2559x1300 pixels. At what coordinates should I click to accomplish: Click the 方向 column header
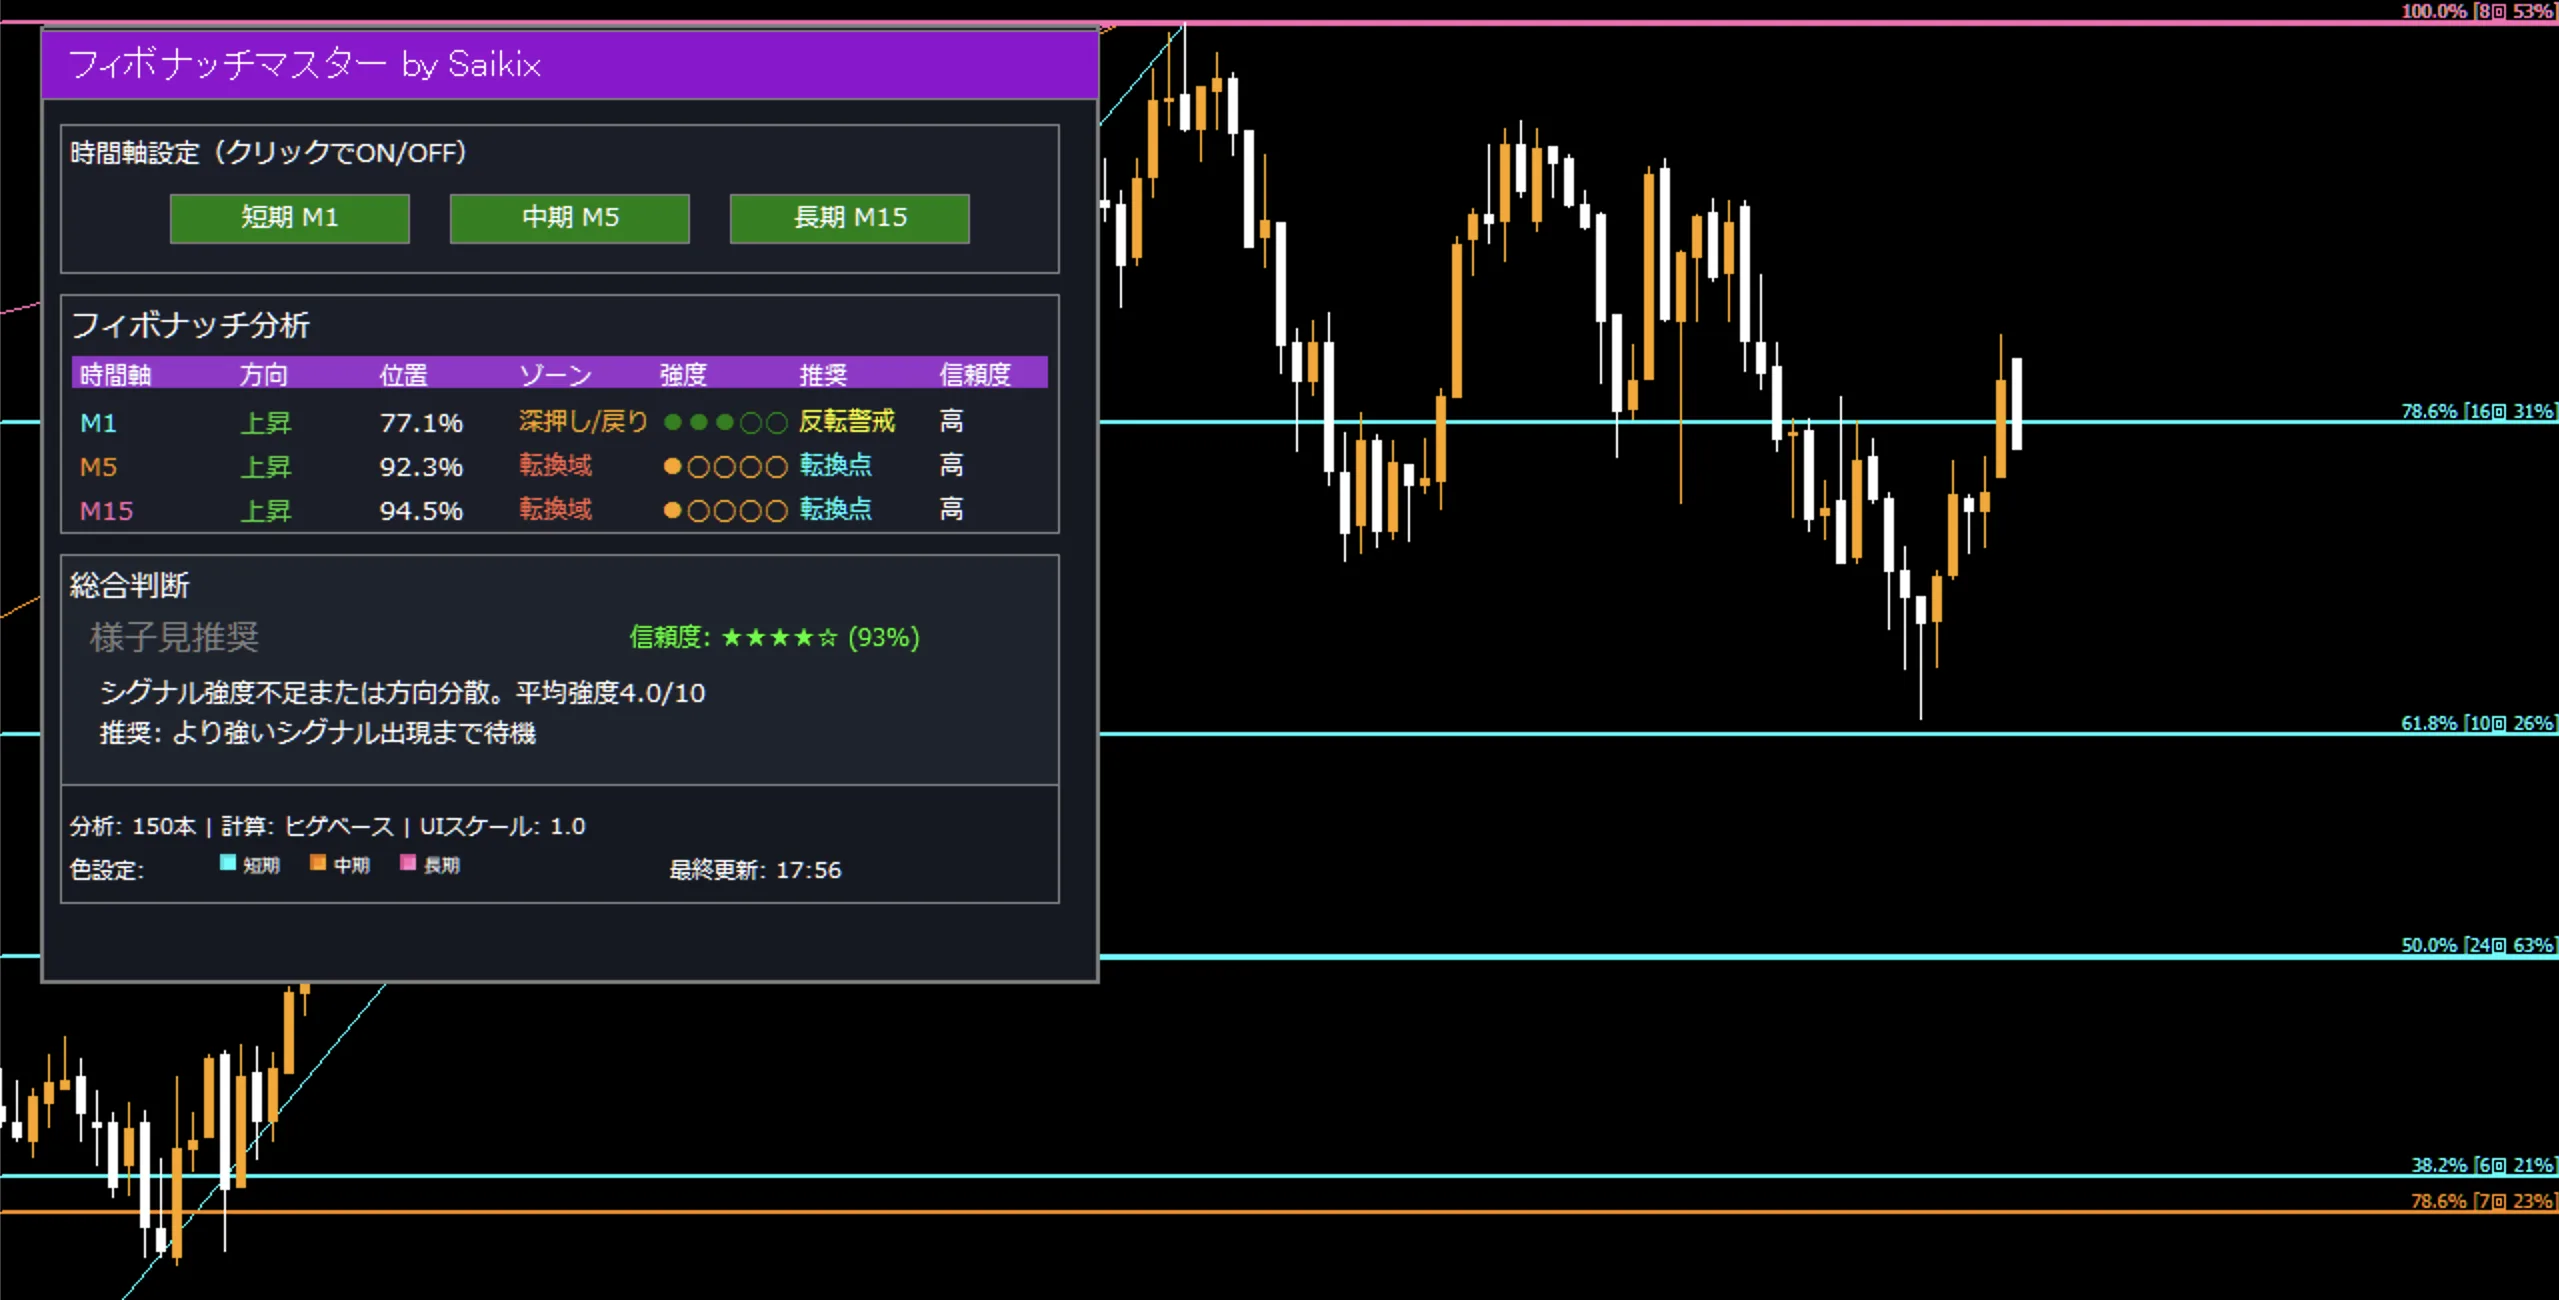[264, 375]
